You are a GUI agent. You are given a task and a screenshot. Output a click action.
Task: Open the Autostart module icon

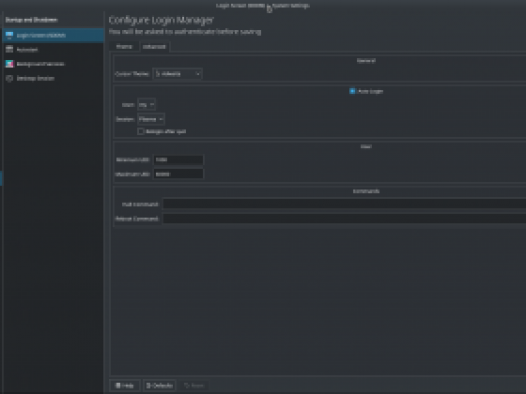click(9, 50)
